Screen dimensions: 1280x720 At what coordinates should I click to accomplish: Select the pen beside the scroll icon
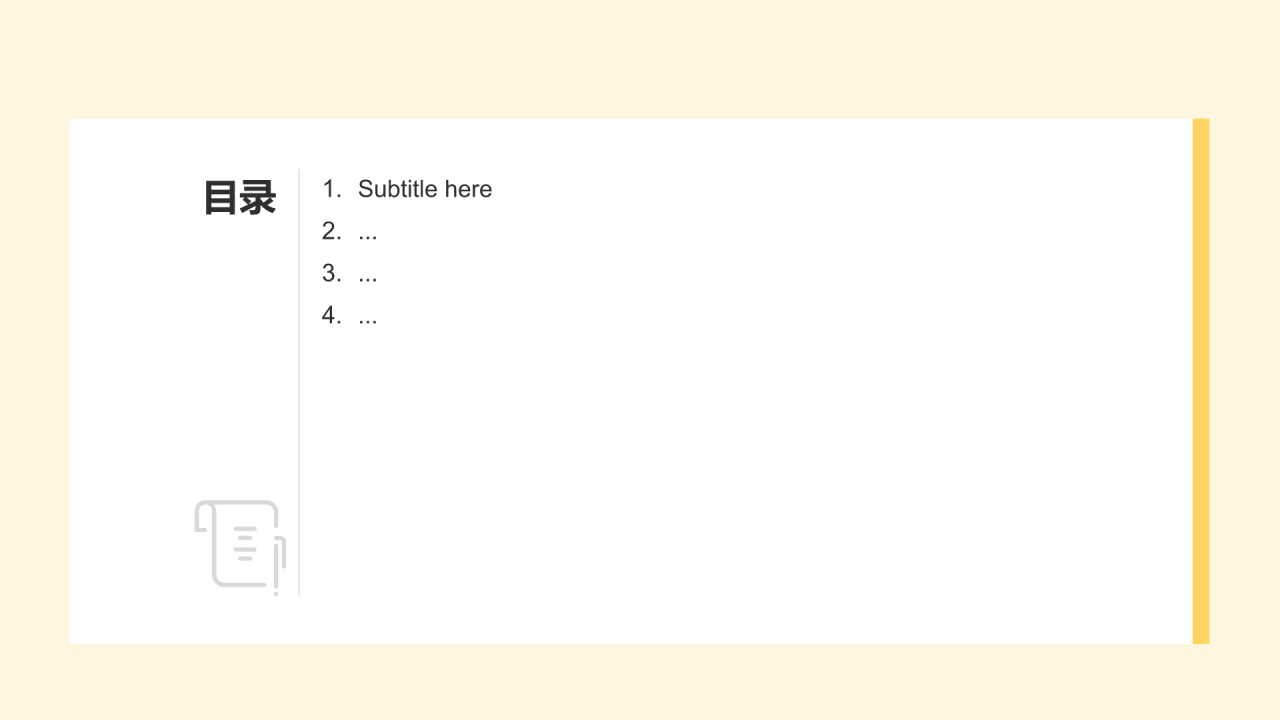pos(280,566)
